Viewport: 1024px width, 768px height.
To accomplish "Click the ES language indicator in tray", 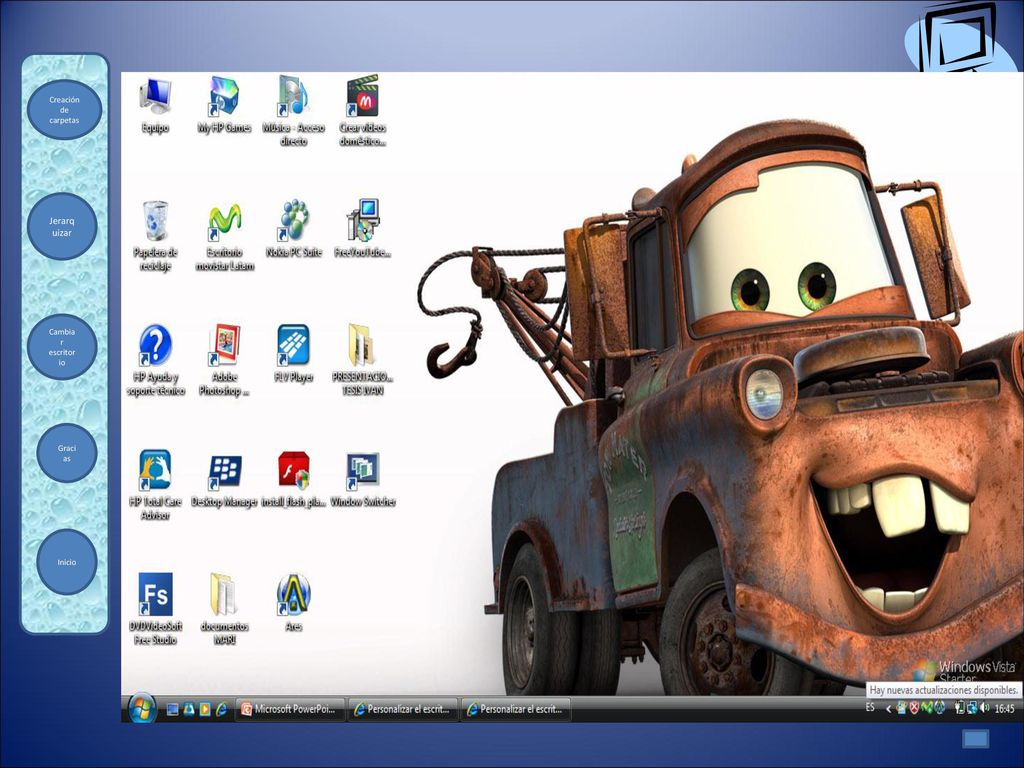I will [x=870, y=707].
